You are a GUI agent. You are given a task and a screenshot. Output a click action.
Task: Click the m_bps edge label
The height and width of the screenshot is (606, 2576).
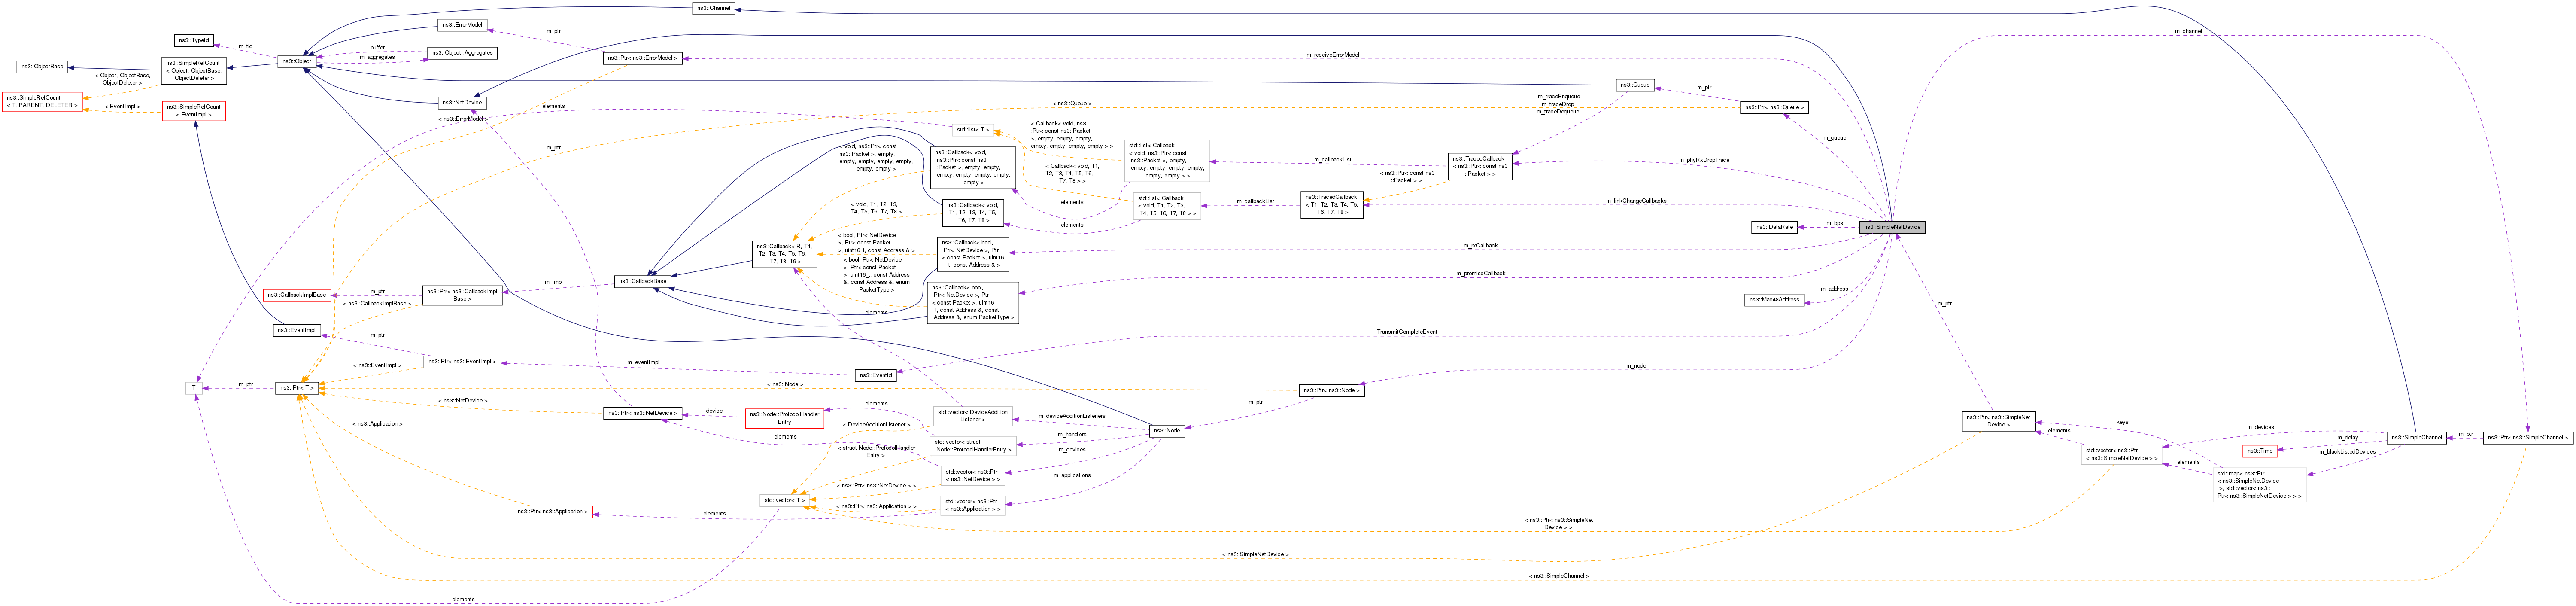tap(1834, 223)
